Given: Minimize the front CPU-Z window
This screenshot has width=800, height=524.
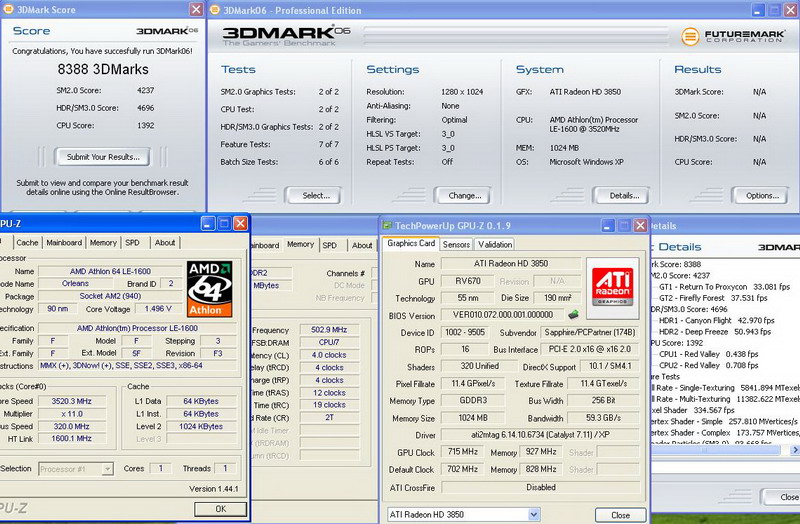Looking at the screenshot, I should coord(208,223).
